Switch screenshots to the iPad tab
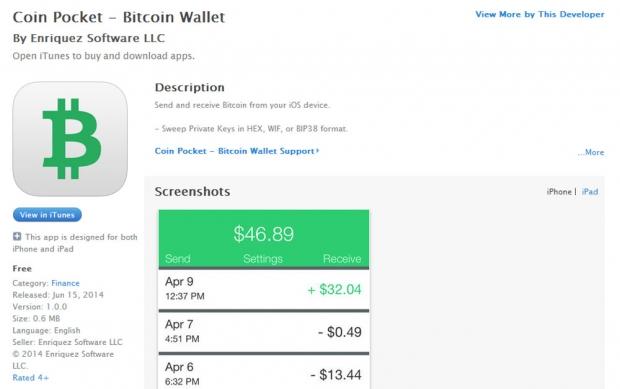Image resolution: width=620 pixels, height=389 pixels. pyautogui.click(x=590, y=192)
